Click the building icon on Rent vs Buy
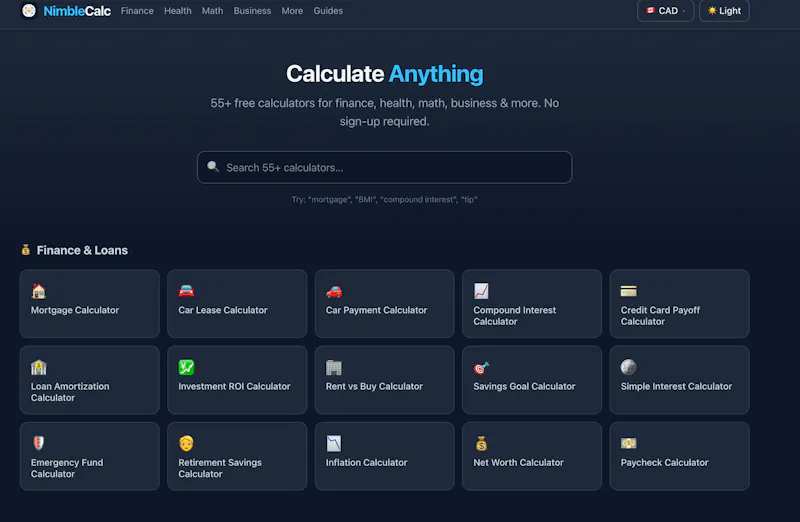800x522 pixels. (334, 367)
